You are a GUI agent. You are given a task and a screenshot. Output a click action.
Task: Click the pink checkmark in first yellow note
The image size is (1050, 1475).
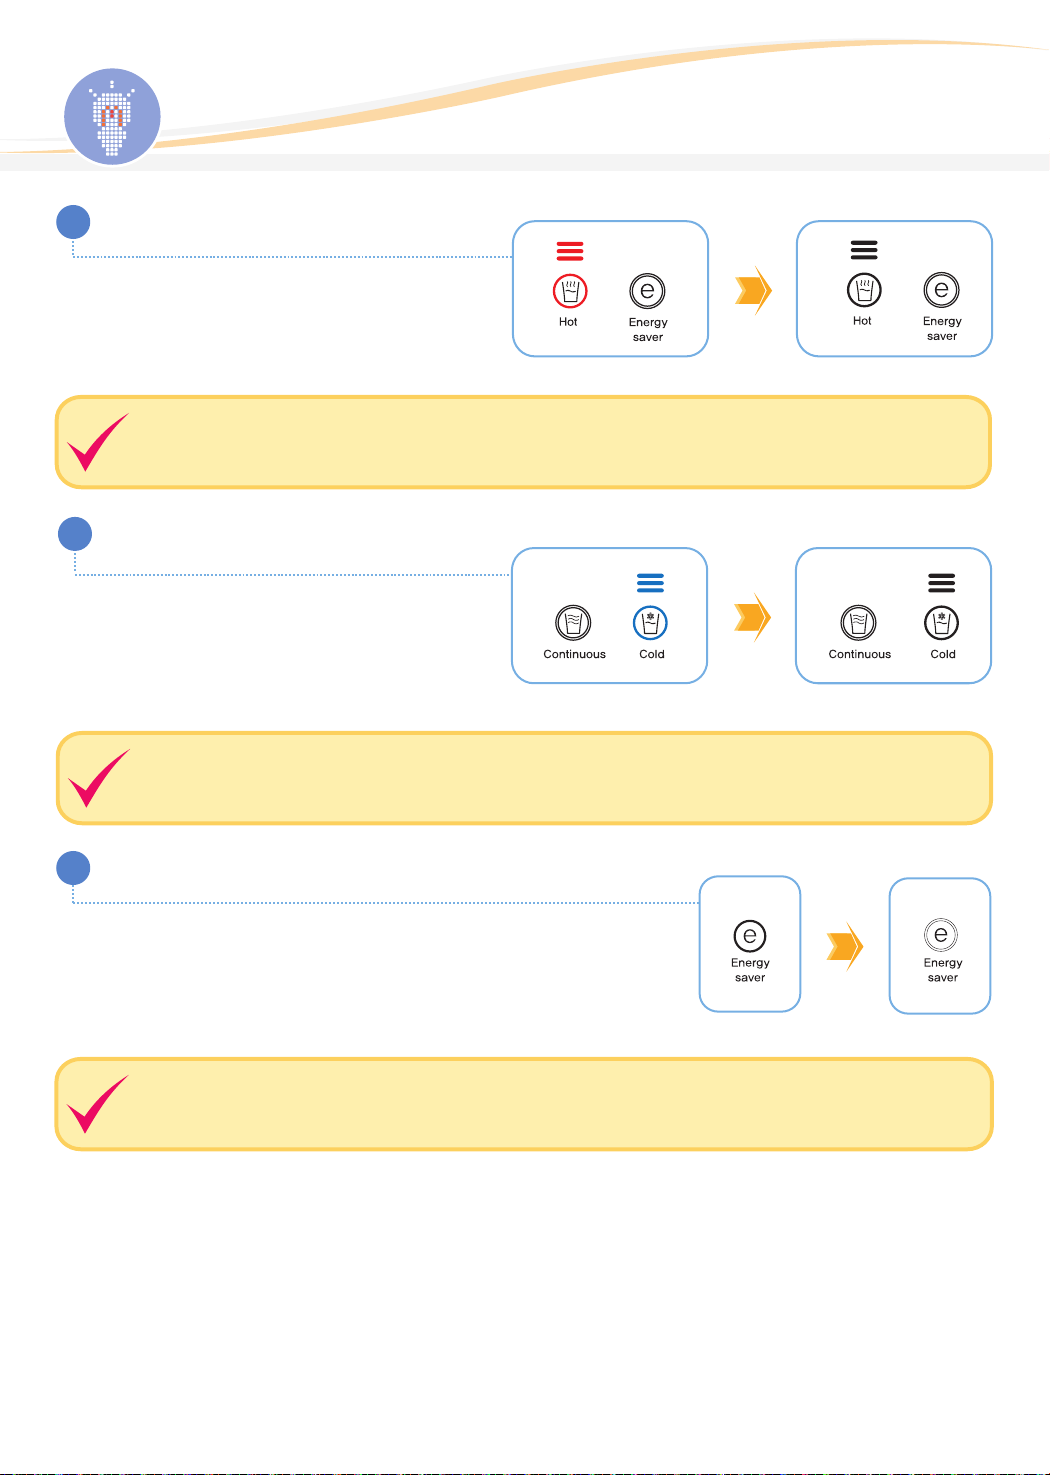click(x=98, y=442)
